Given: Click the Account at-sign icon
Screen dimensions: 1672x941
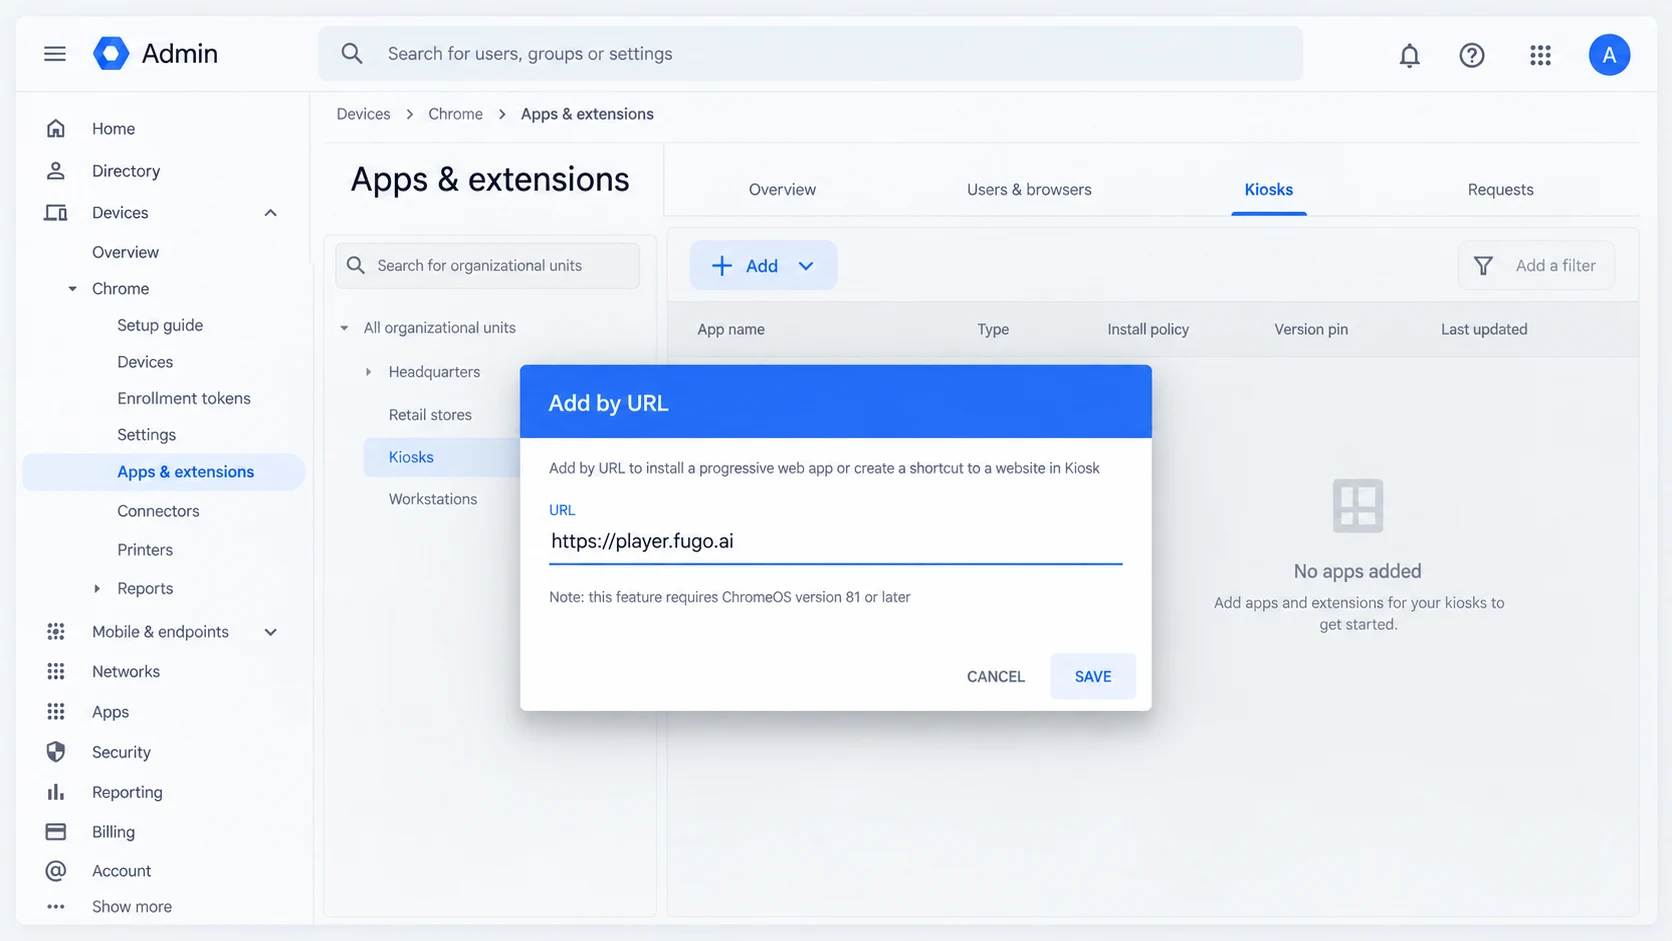Looking at the screenshot, I should [x=56, y=871].
